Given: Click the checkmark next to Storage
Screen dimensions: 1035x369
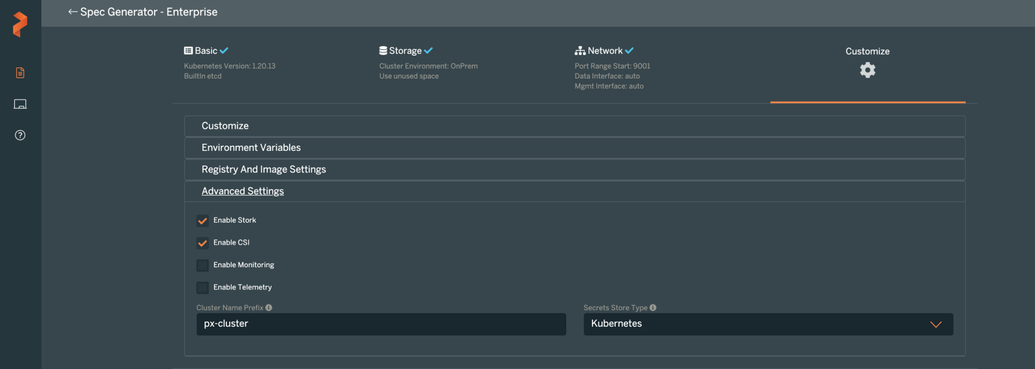Looking at the screenshot, I should pyautogui.click(x=428, y=51).
